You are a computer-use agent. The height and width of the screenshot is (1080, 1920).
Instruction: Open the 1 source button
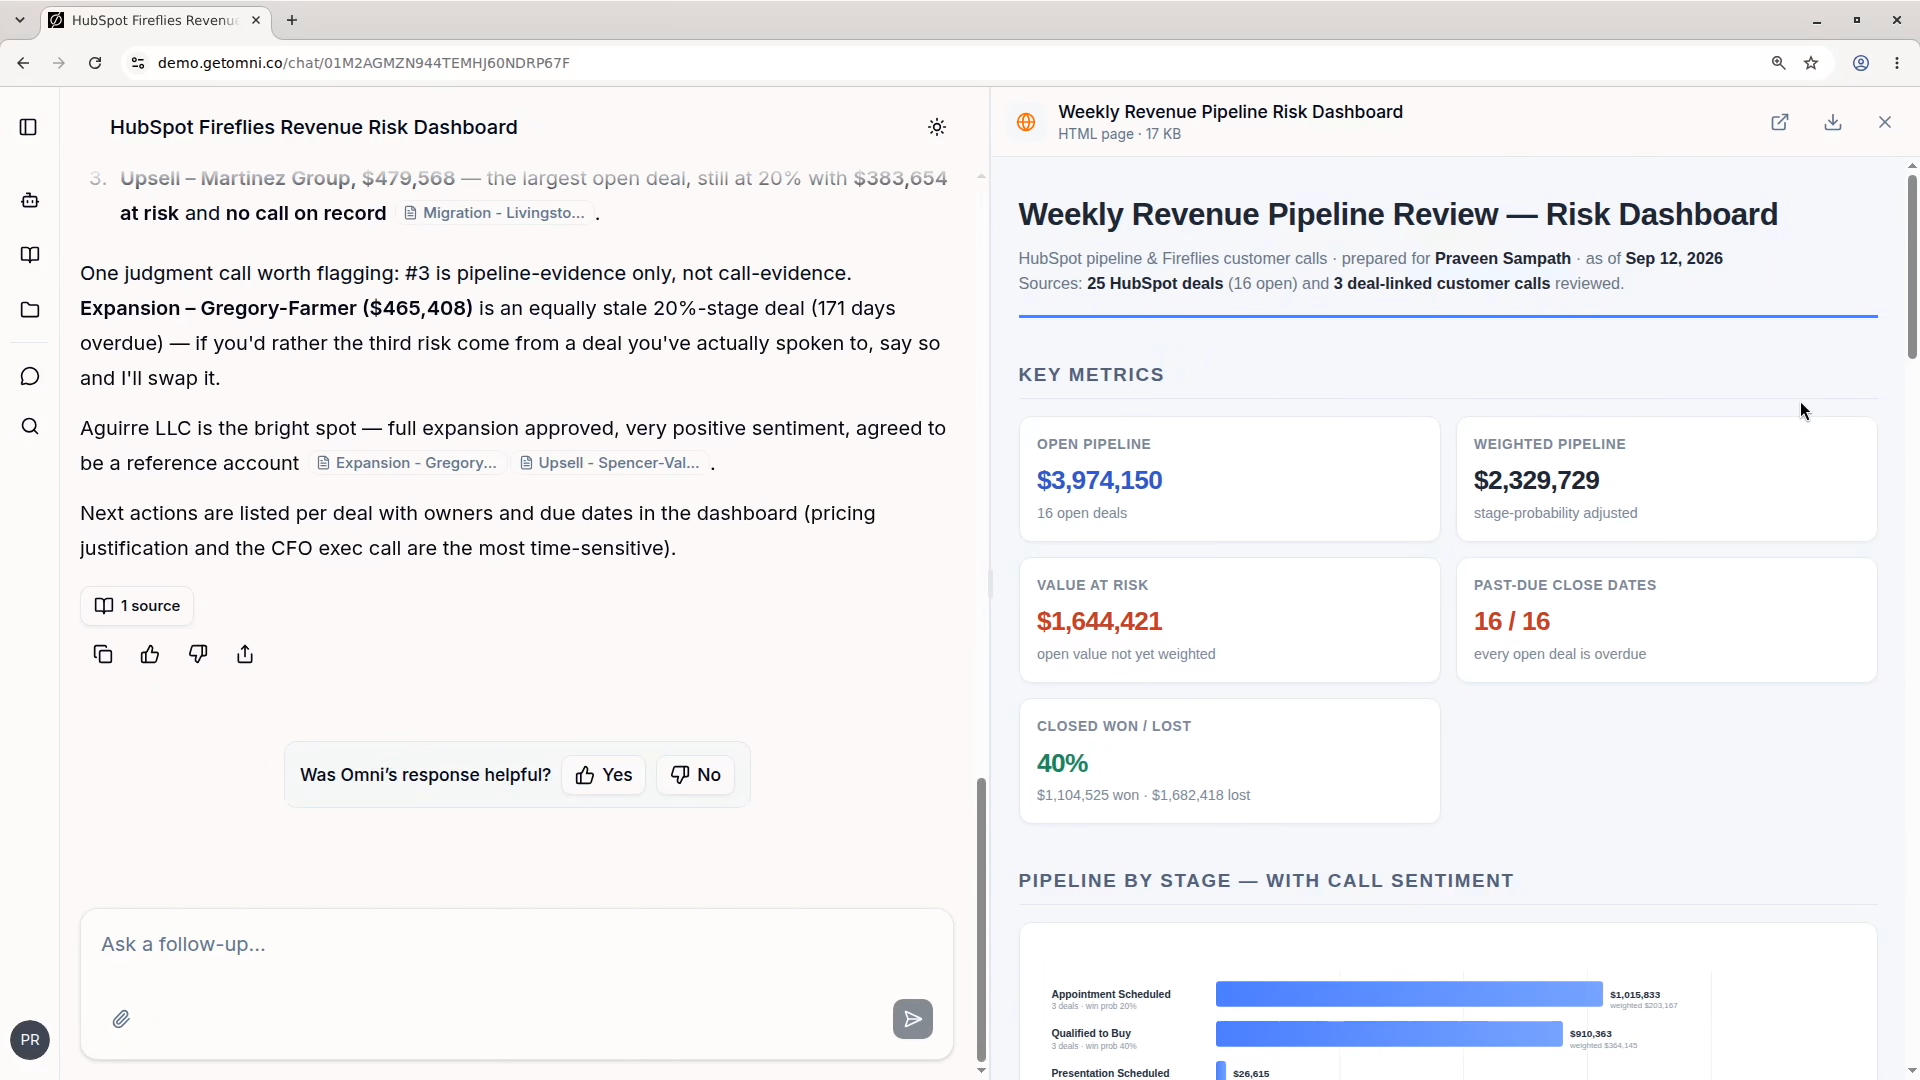(137, 606)
